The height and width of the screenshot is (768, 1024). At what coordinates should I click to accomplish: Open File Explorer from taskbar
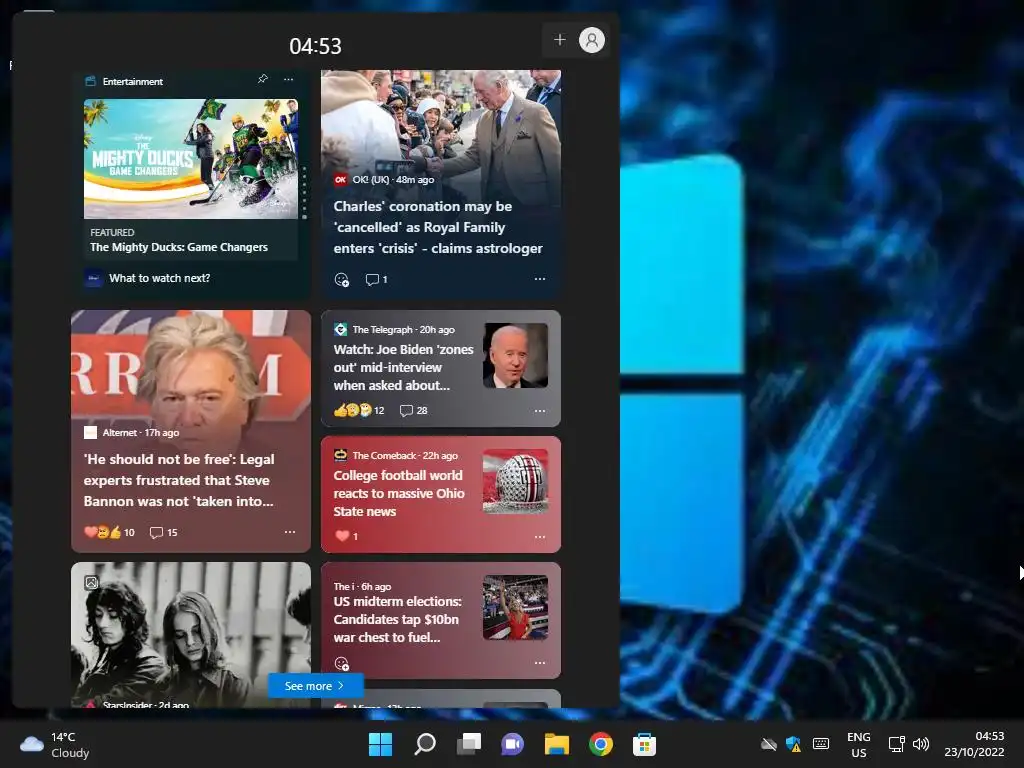(557, 744)
